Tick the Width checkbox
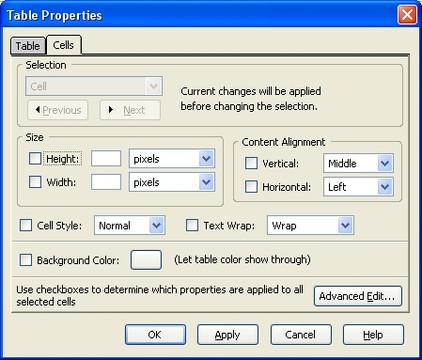This screenshot has height=360, width=422. (x=35, y=182)
